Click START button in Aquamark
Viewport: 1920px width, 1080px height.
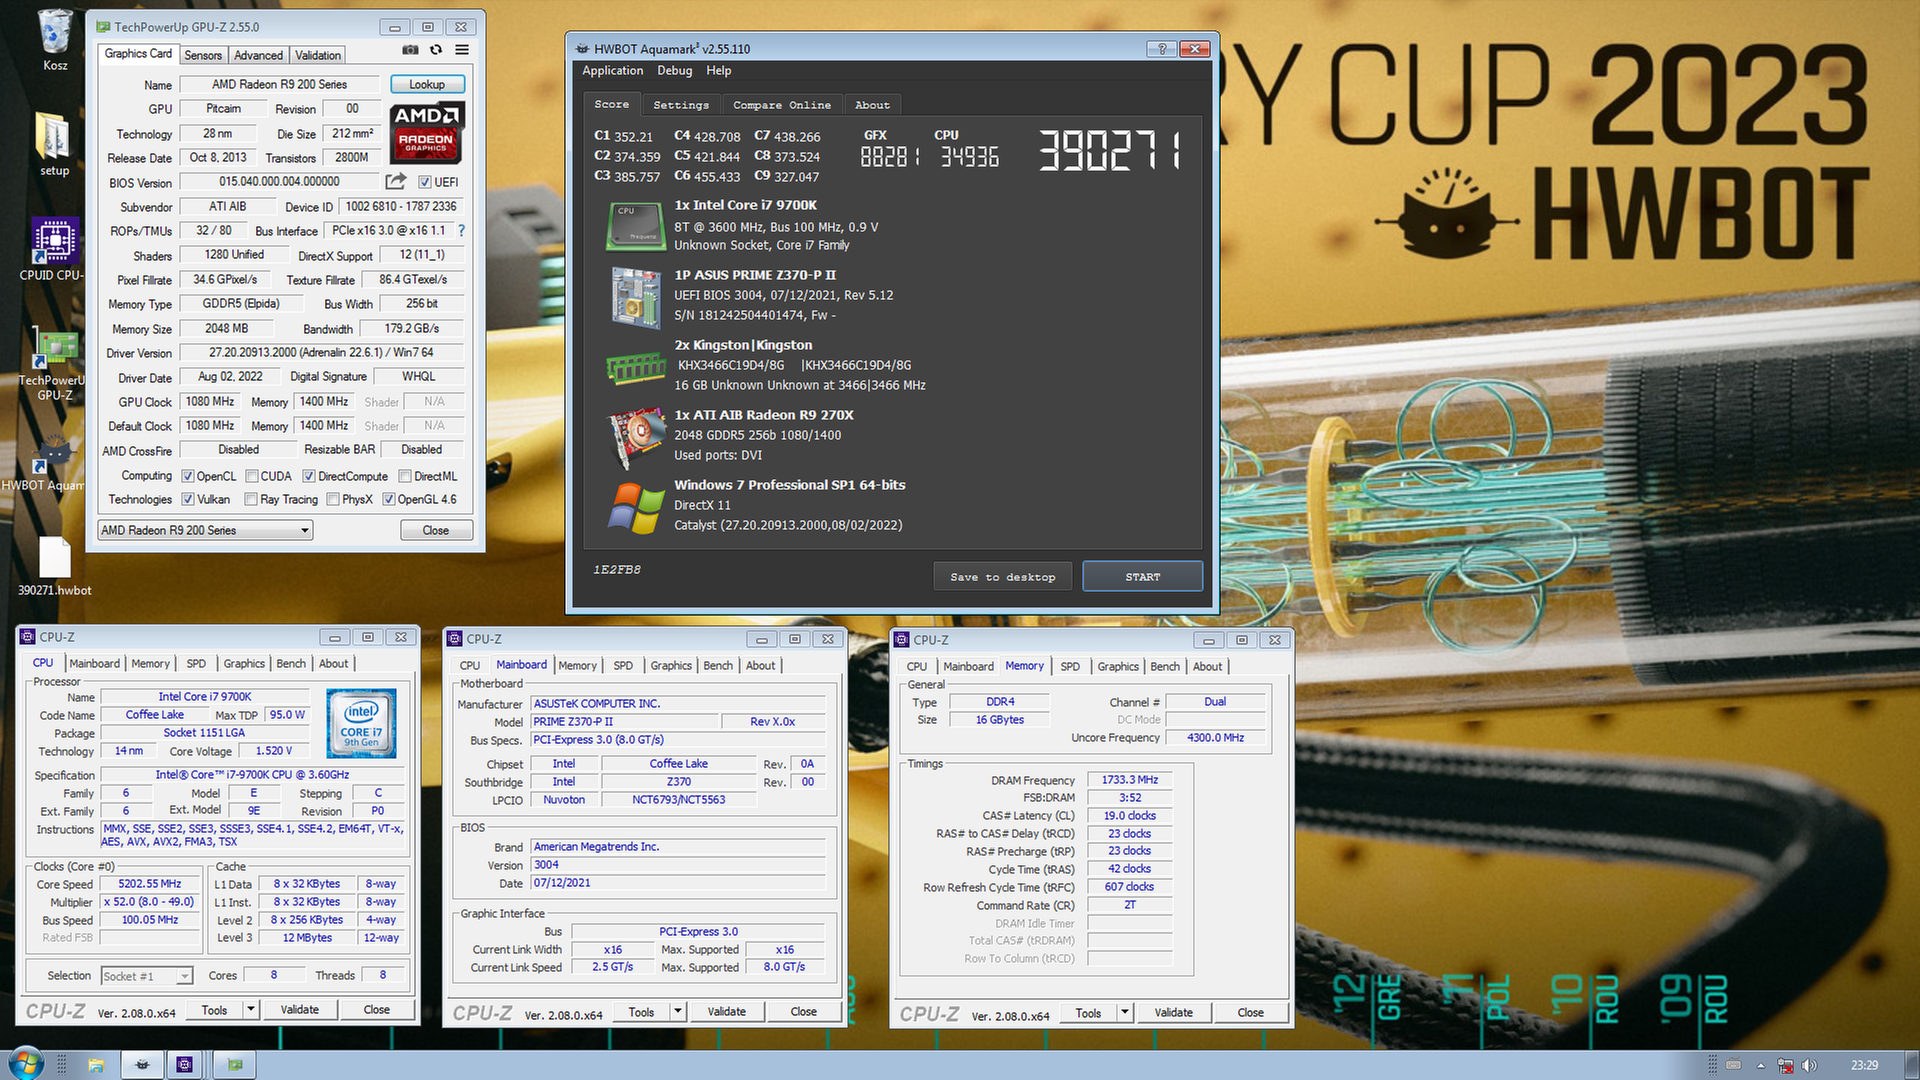pyautogui.click(x=1143, y=577)
